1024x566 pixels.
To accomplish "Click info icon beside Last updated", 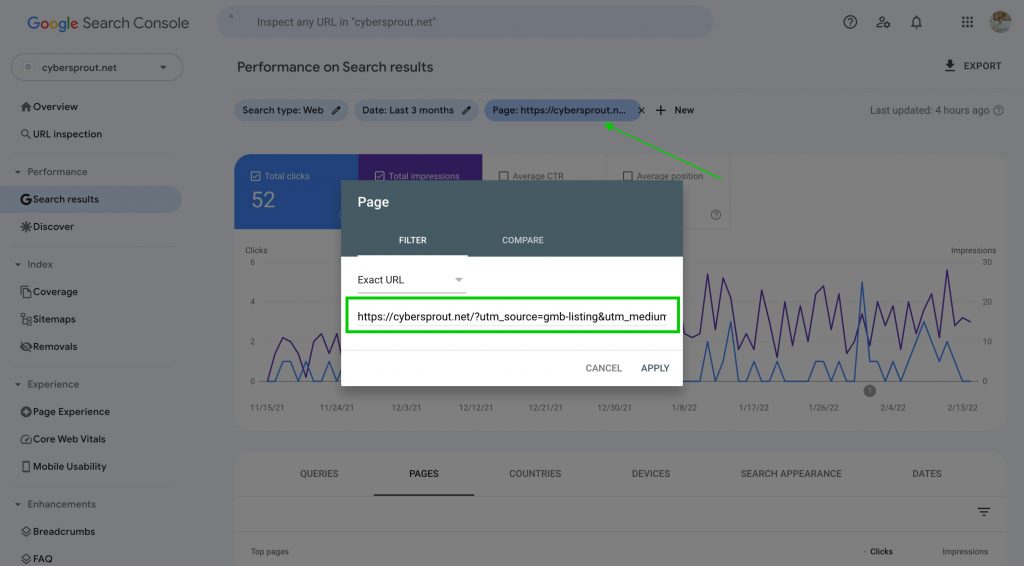I will click(x=999, y=110).
